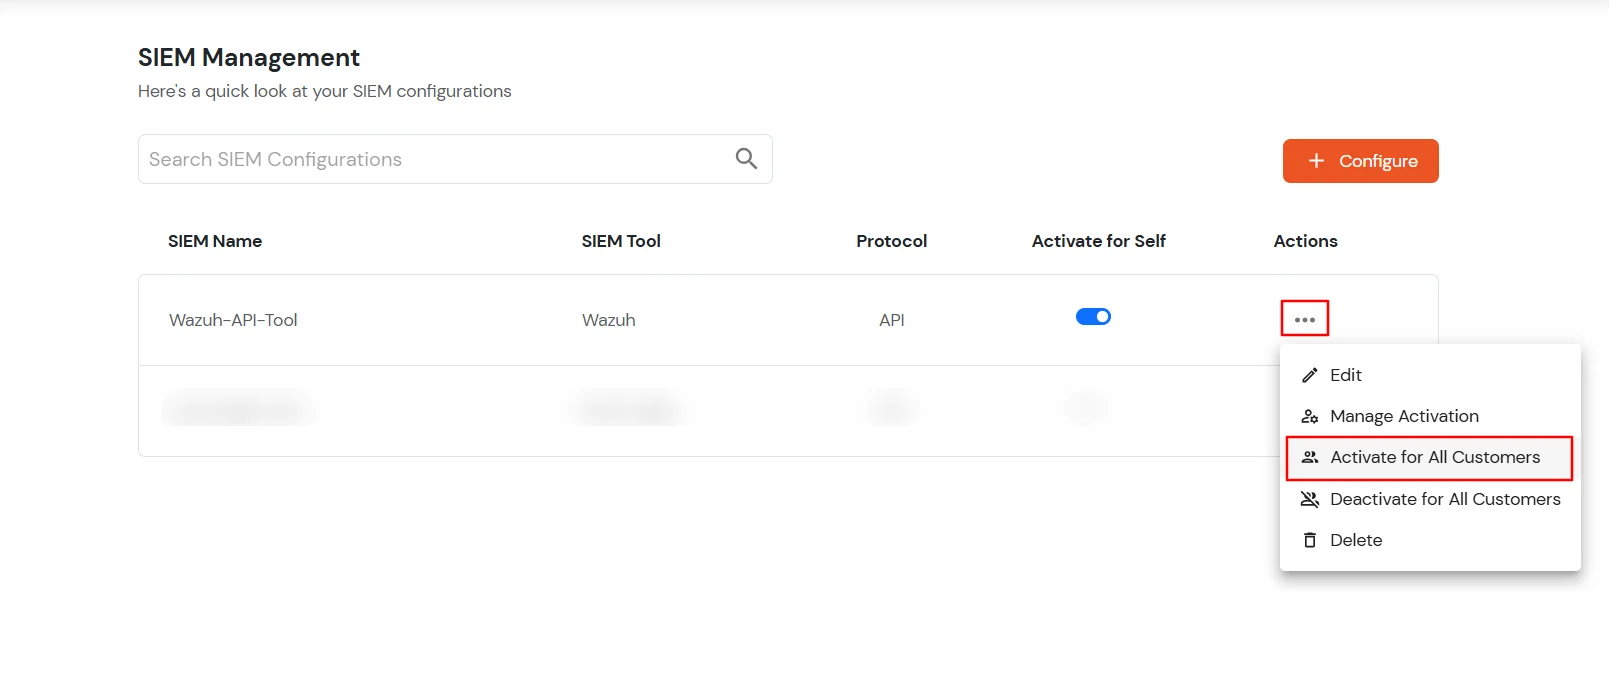Choose Activate for All Customers
The width and height of the screenshot is (1609, 690).
point(1430,457)
